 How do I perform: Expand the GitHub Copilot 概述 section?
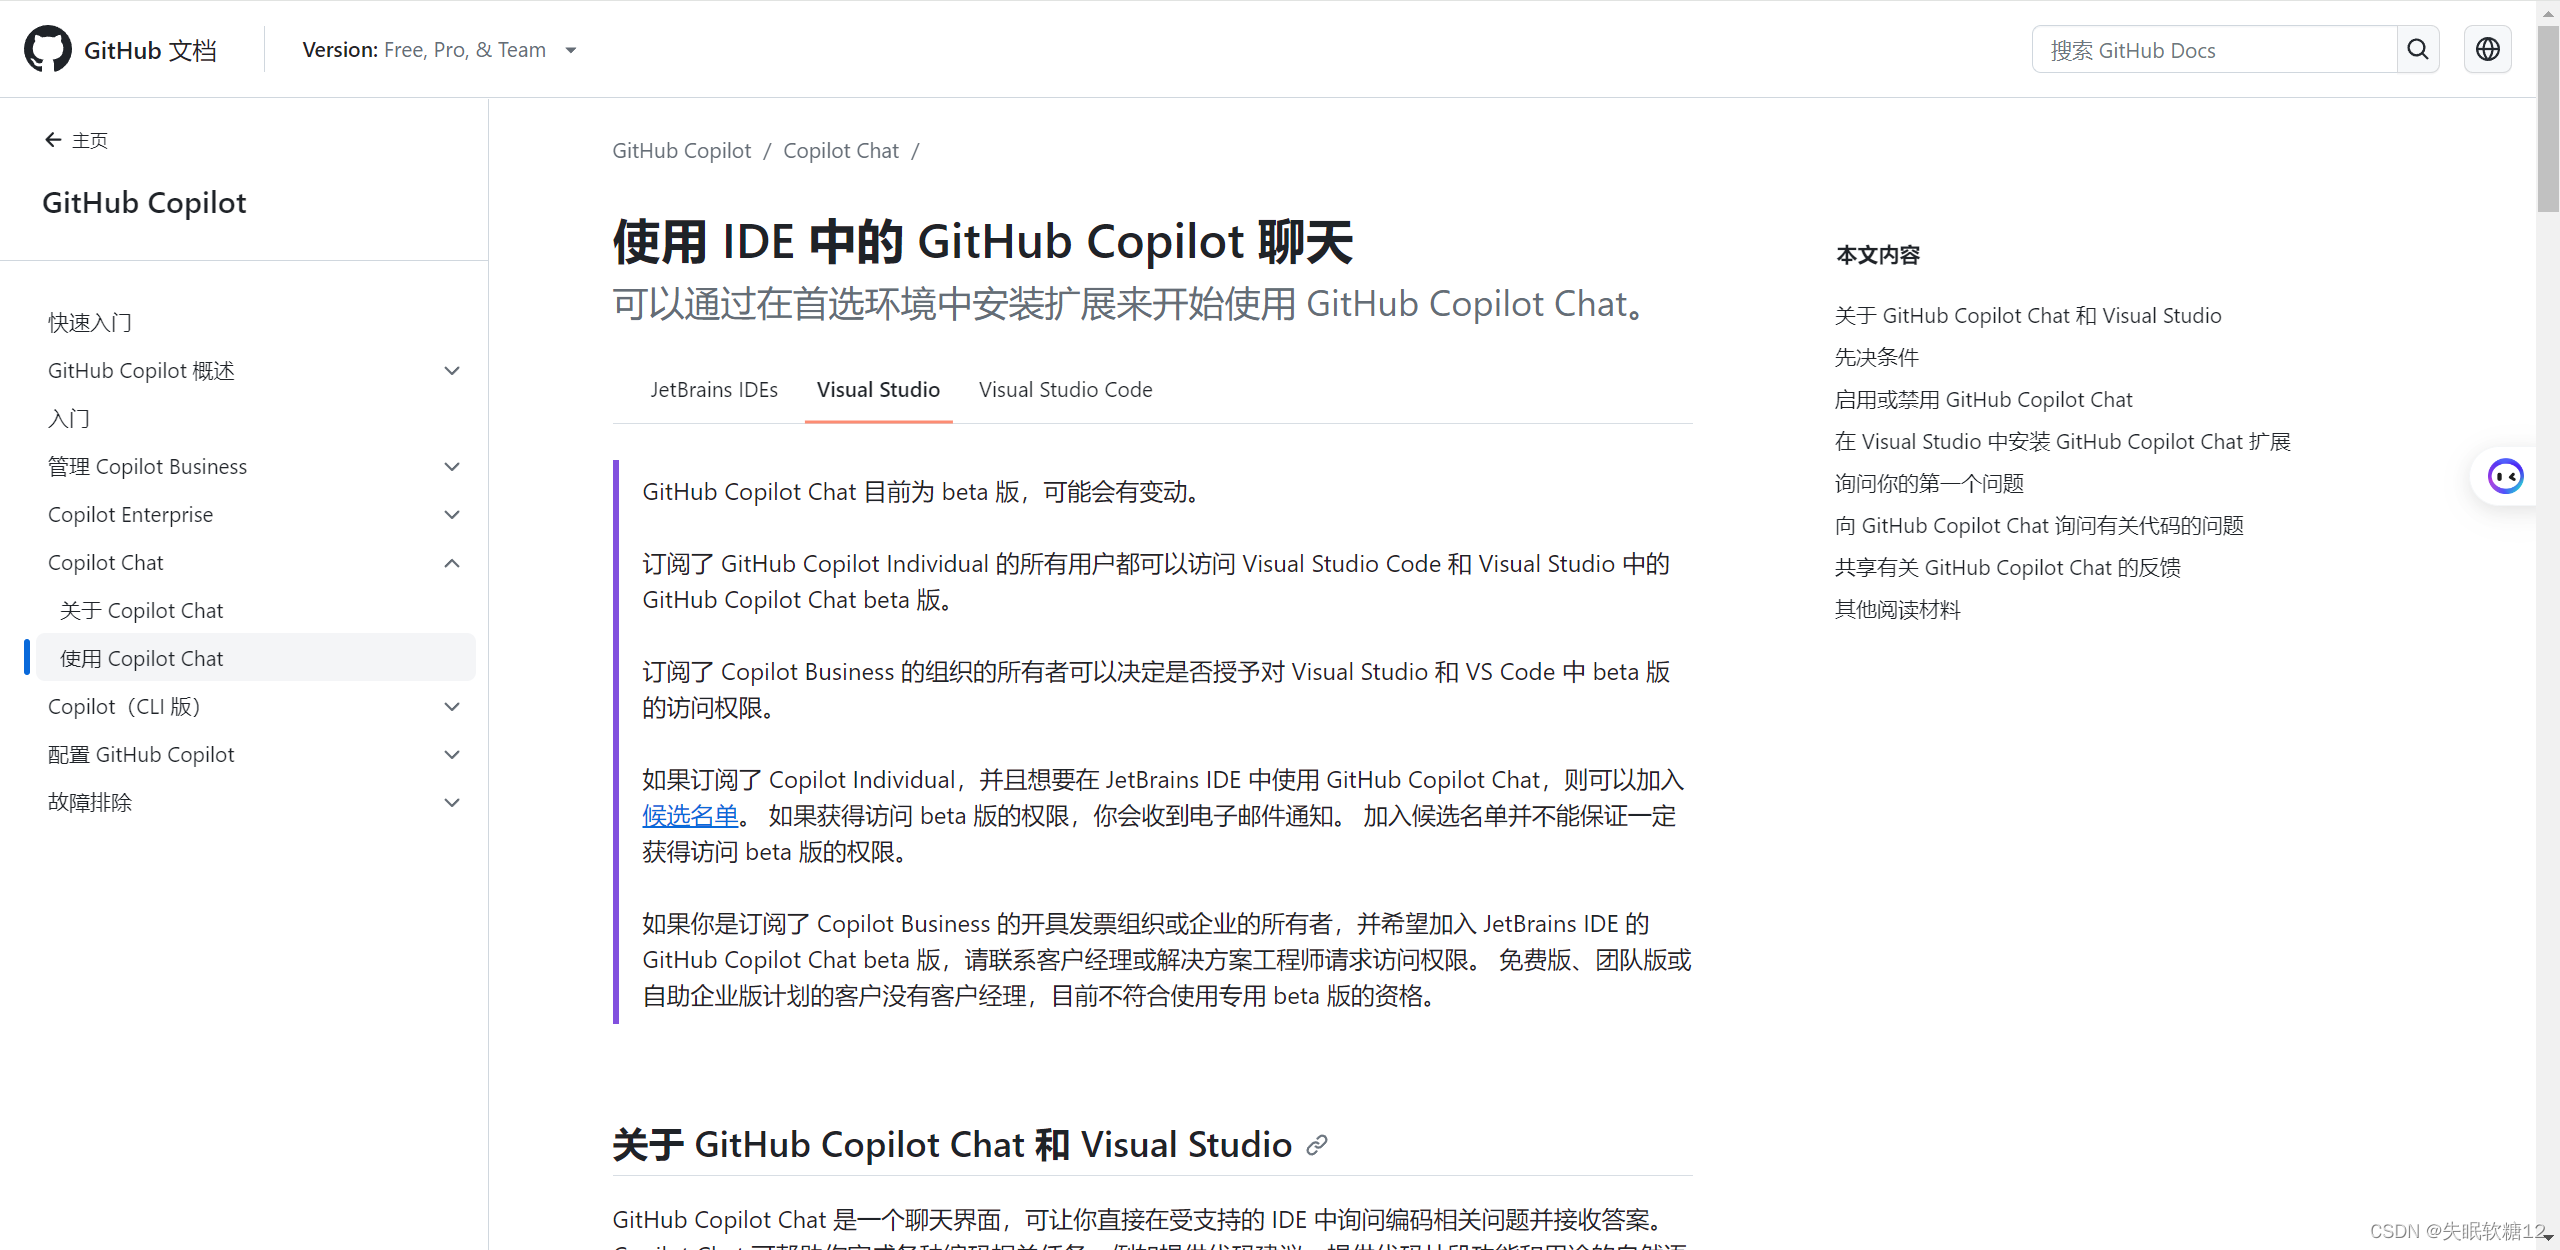pos(452,371)
